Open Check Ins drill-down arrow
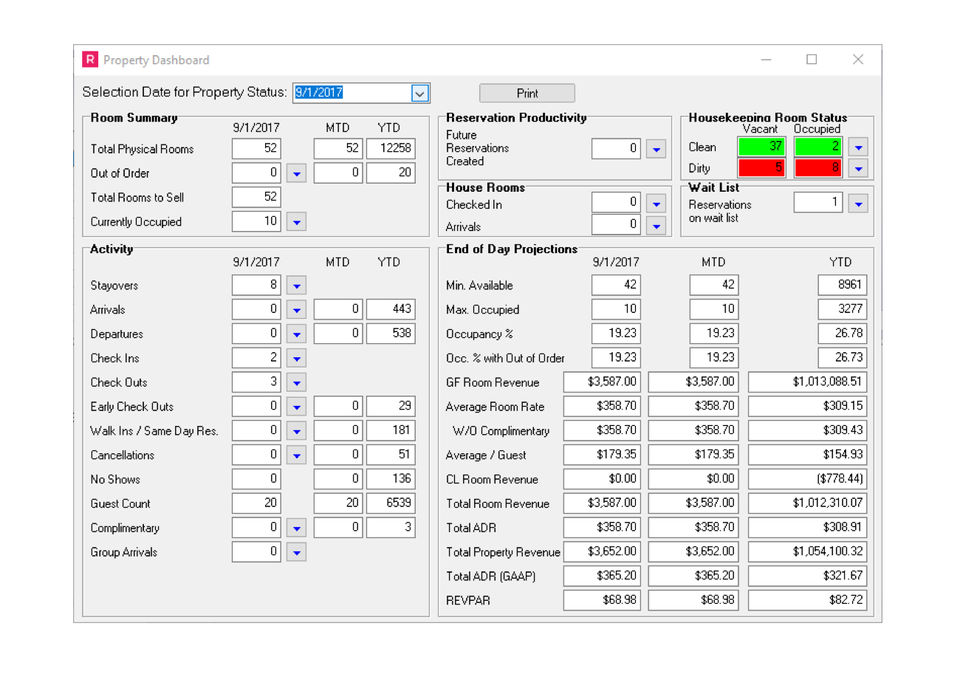This screenshot has height=676, width=960. (296, 358)
